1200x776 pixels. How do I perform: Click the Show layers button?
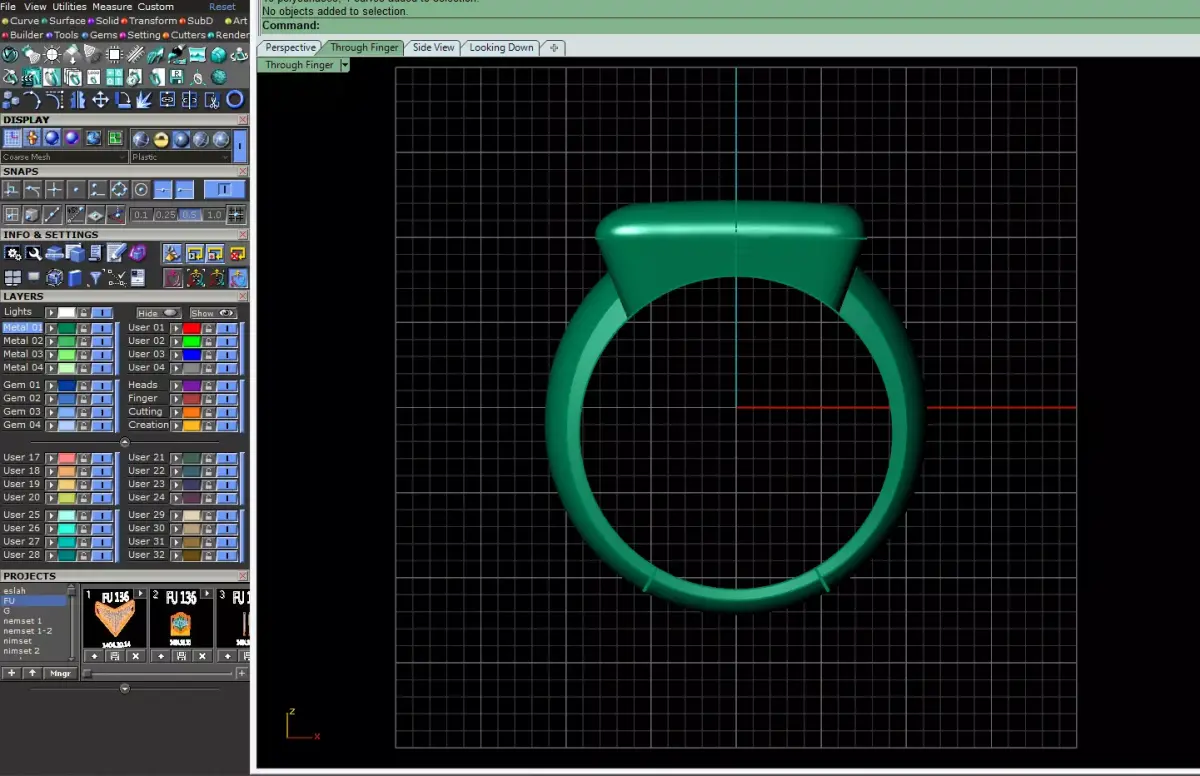214,313
